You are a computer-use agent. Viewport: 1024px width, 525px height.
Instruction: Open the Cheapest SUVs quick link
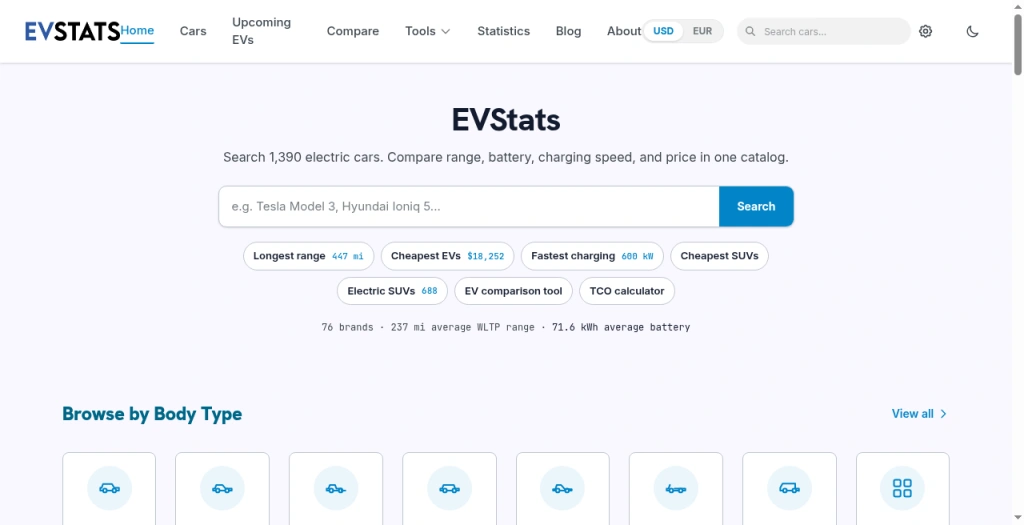[719, 256]
